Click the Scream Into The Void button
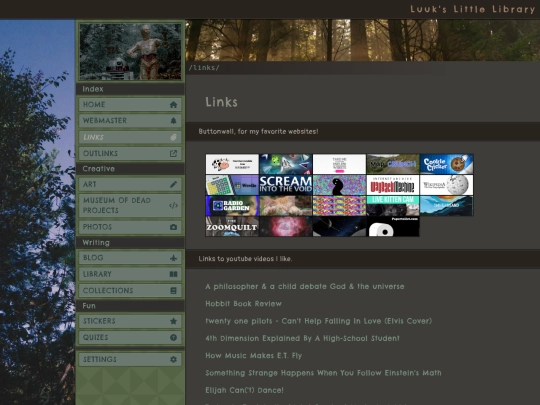540x405 pixels. [286, 185]
